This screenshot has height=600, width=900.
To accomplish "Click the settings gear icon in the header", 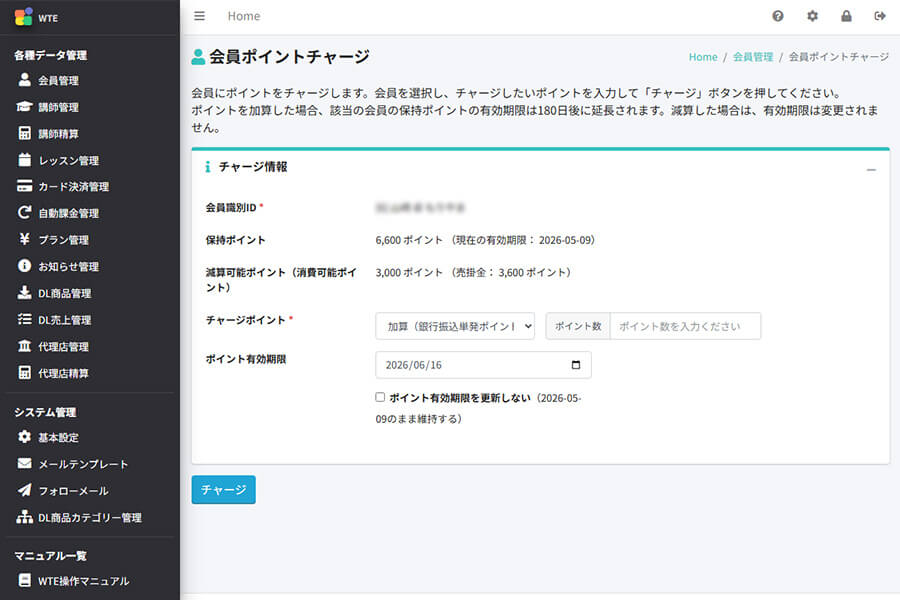I will coord(812,16).
